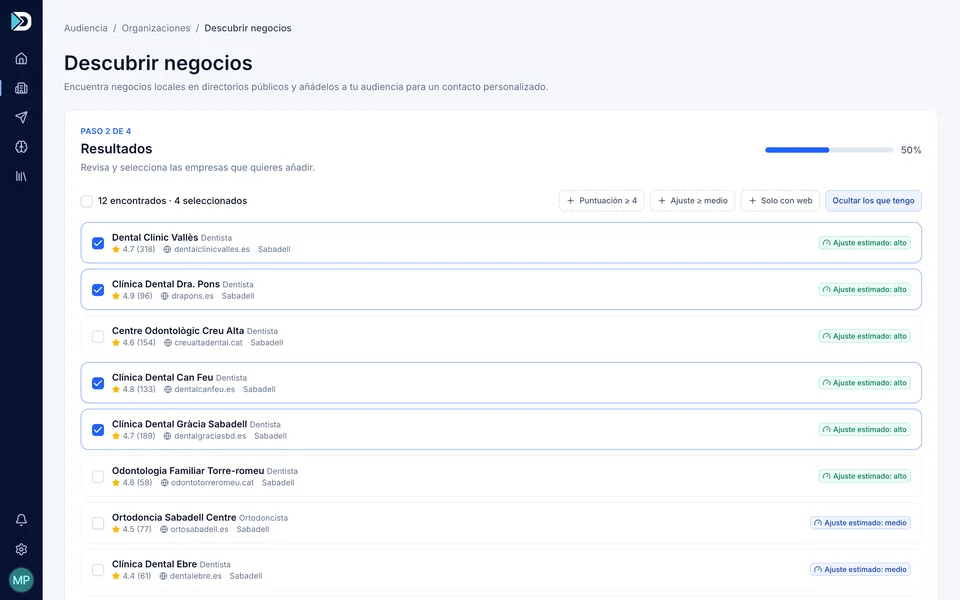The image size is (960, 600).
Task: Click globe icon next to ortosabadell.es
Action: pos(164,530)
